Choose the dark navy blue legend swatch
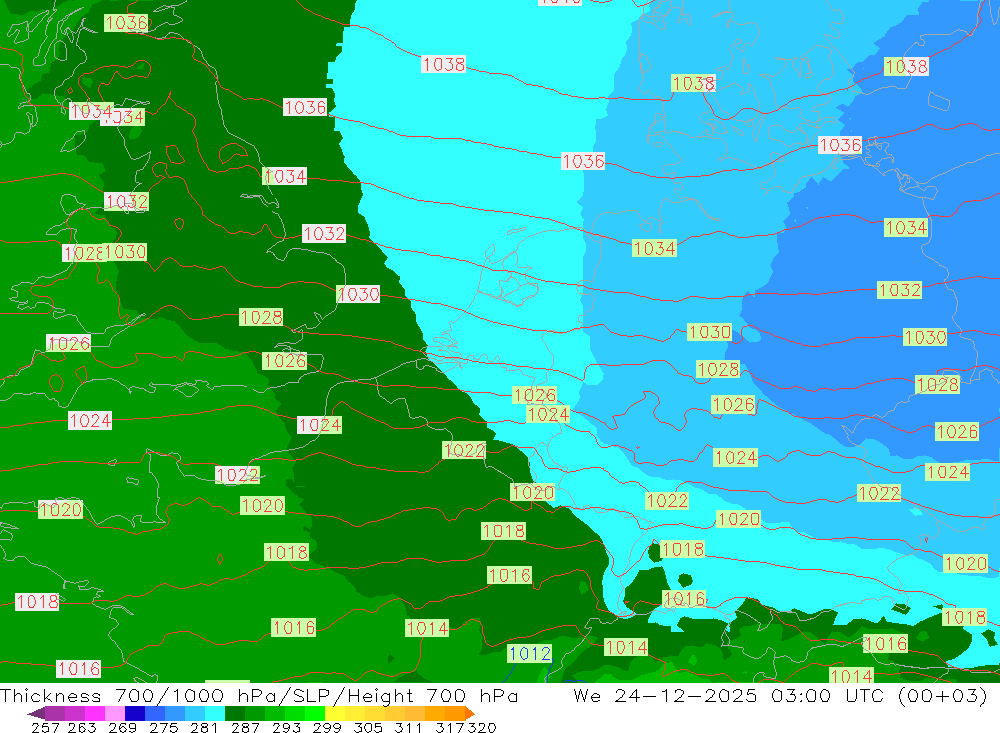 (x=135, y=713)
